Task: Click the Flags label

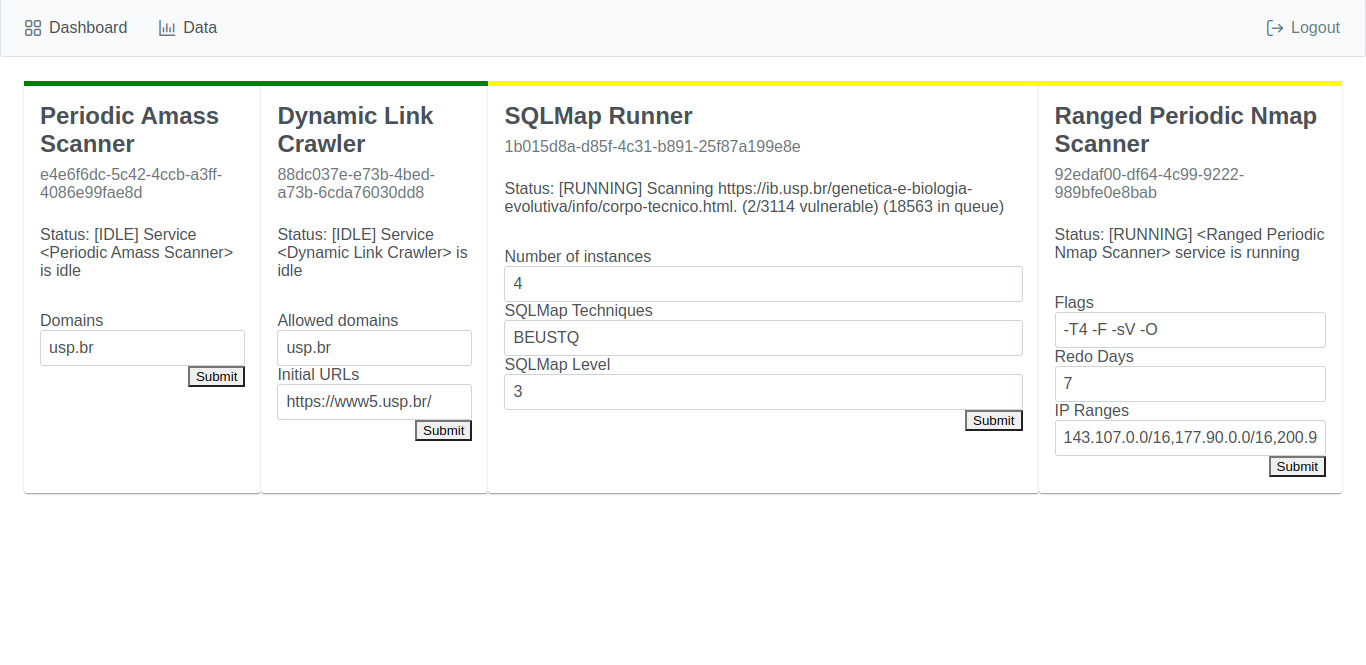Action: [x=1074, y=303]
